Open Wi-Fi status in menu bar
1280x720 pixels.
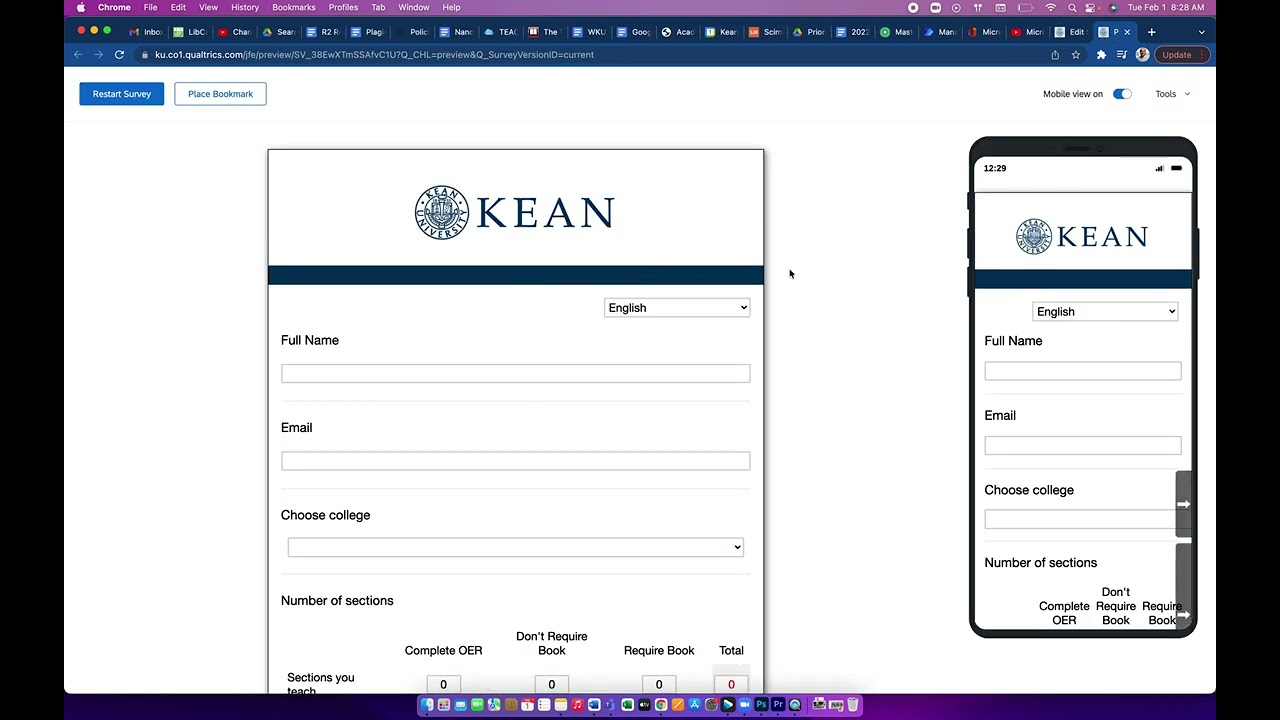pyautogui.click(x=1050, y=7)
